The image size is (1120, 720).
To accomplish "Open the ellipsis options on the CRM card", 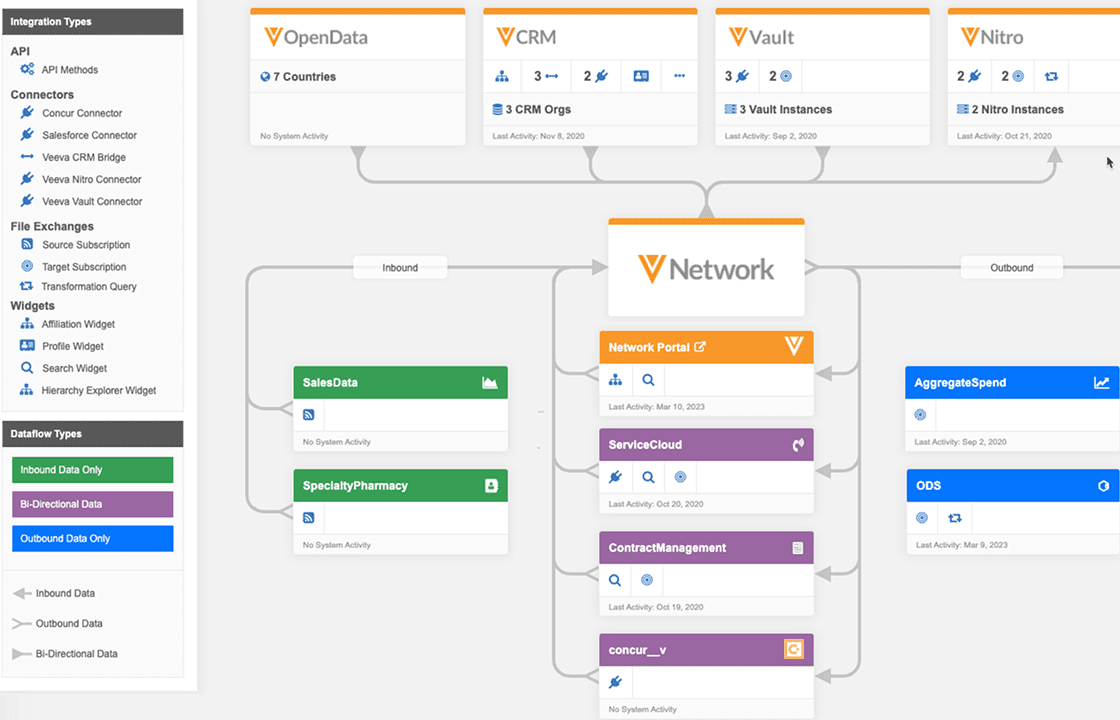I will pos(678,76).
